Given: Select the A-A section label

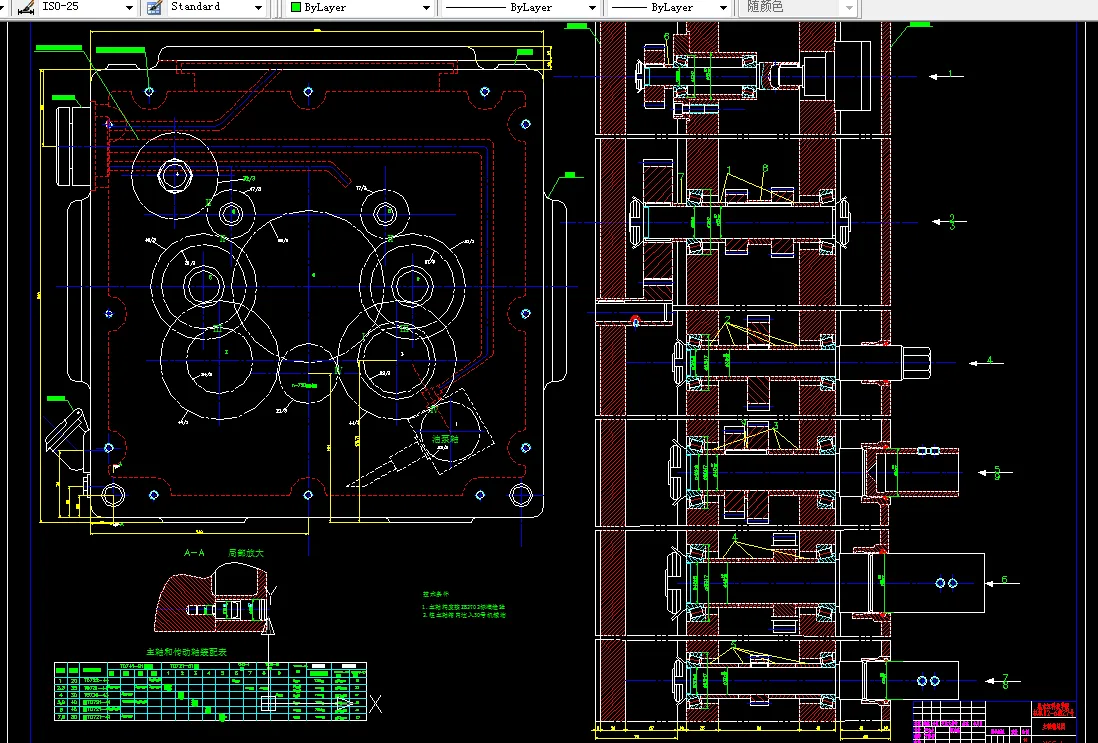Looking at the screenshot, I should tap(194, 553).
